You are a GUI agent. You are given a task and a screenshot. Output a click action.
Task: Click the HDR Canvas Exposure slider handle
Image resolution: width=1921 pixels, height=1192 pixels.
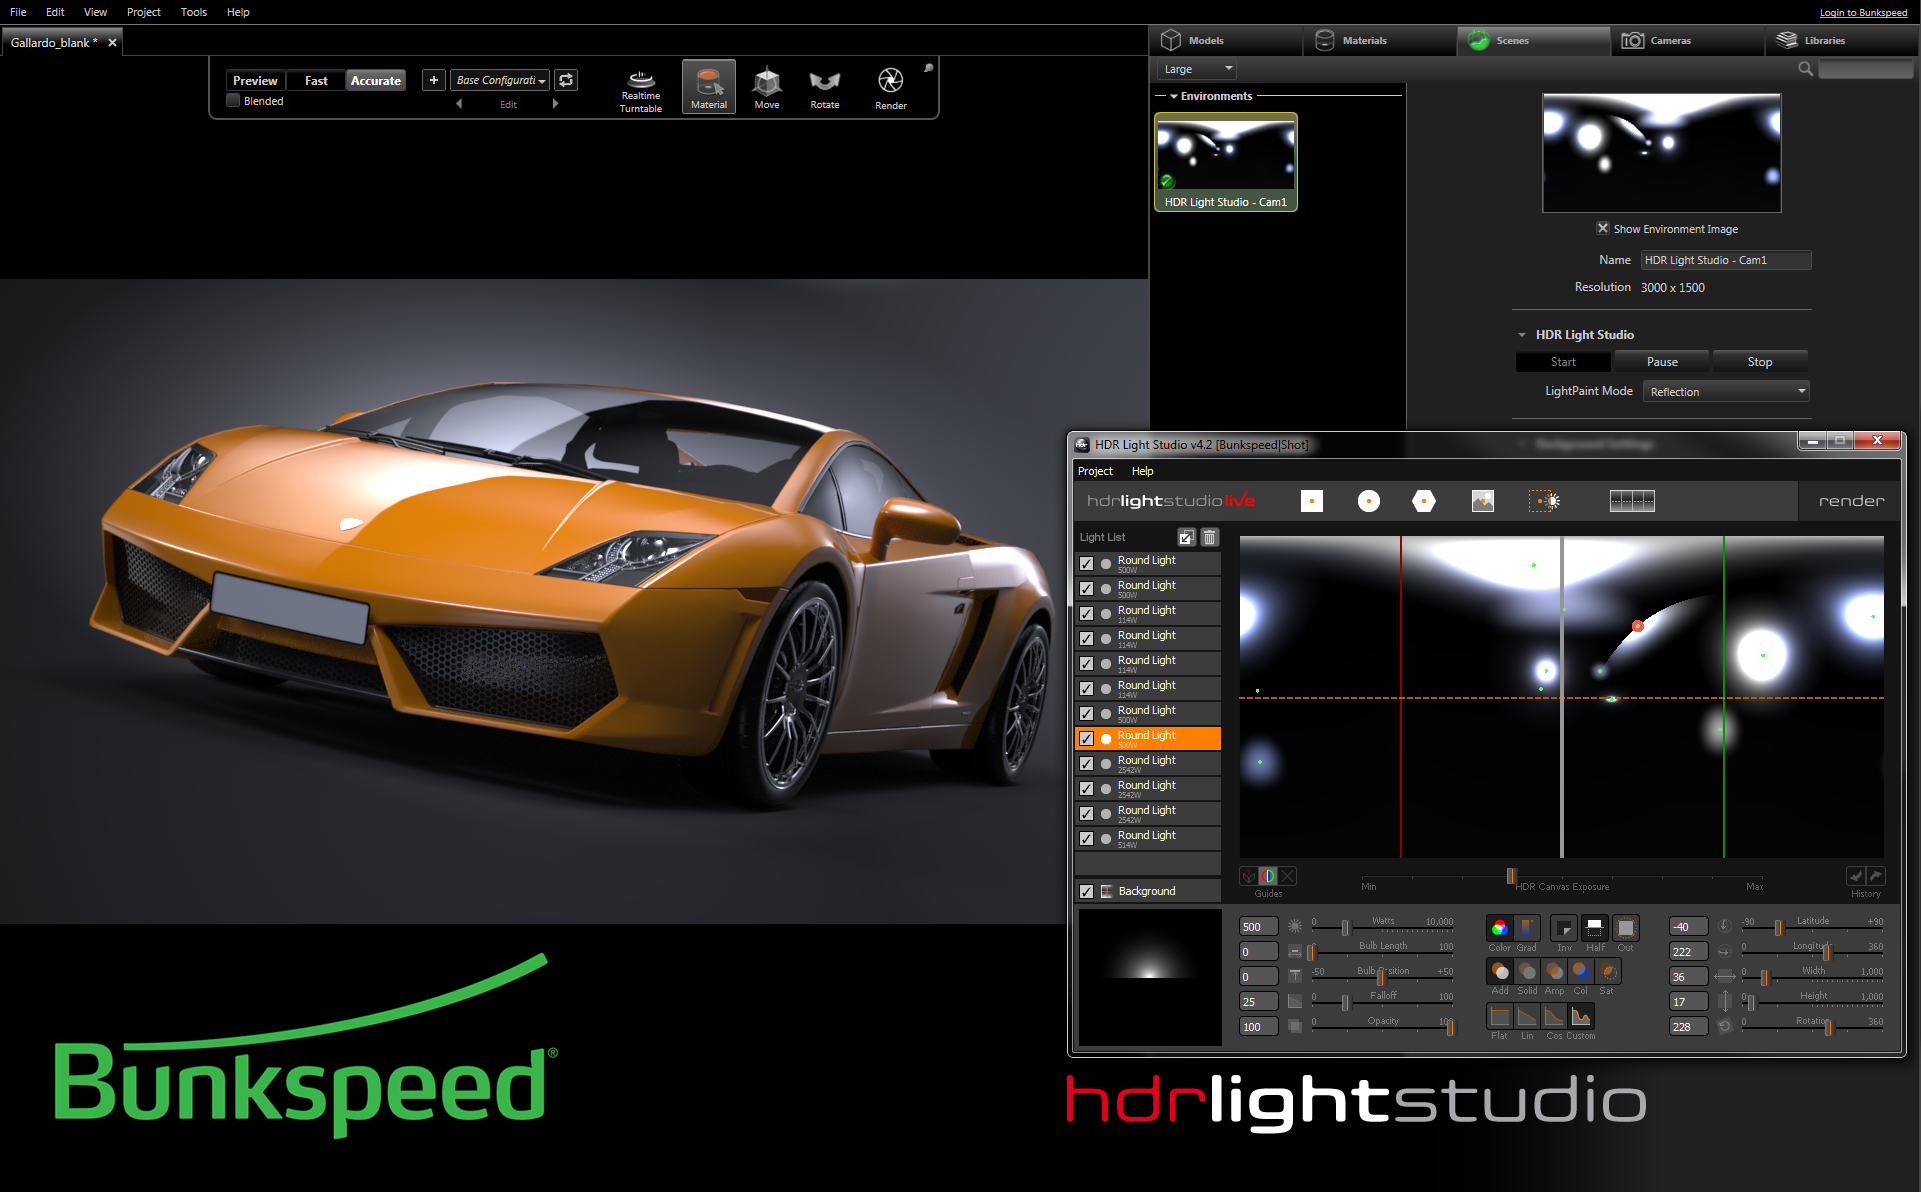[x=1511, y=876]
